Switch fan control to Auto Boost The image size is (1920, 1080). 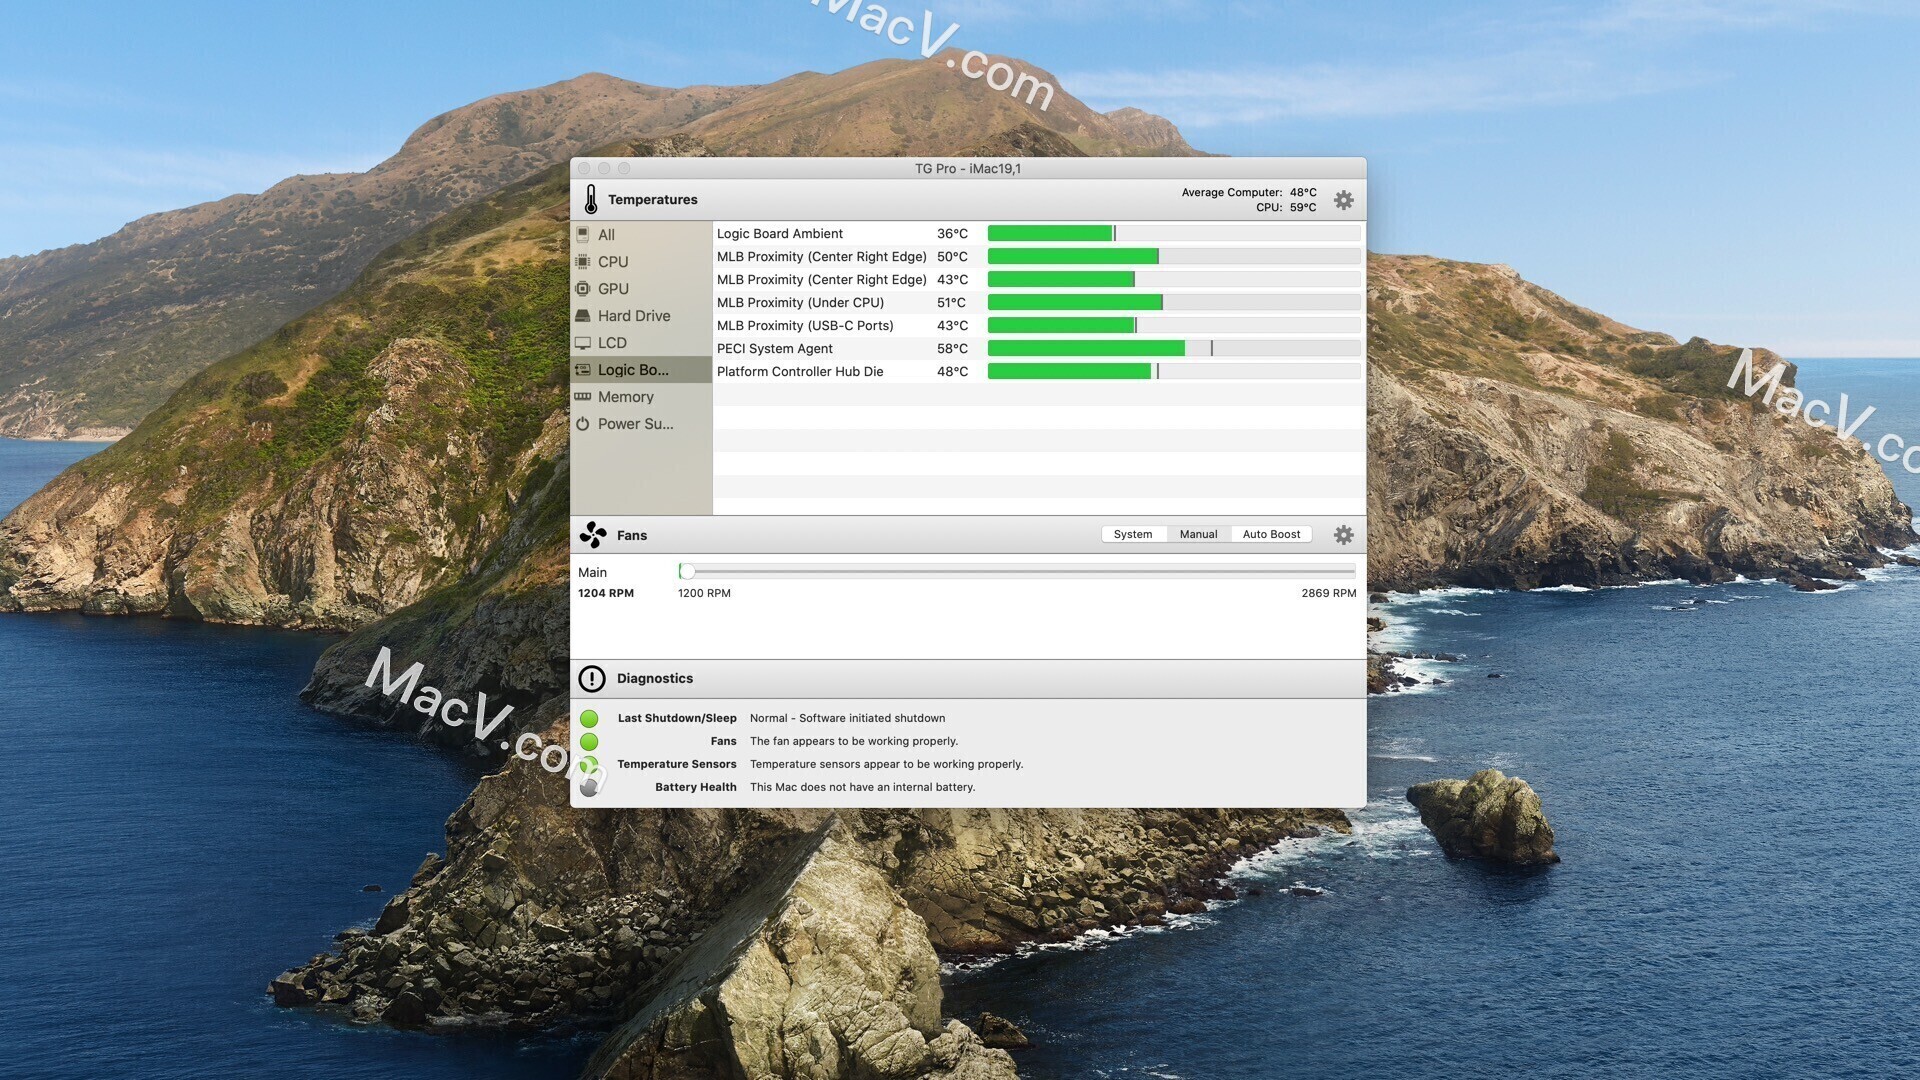click(x=1271, y=534)
